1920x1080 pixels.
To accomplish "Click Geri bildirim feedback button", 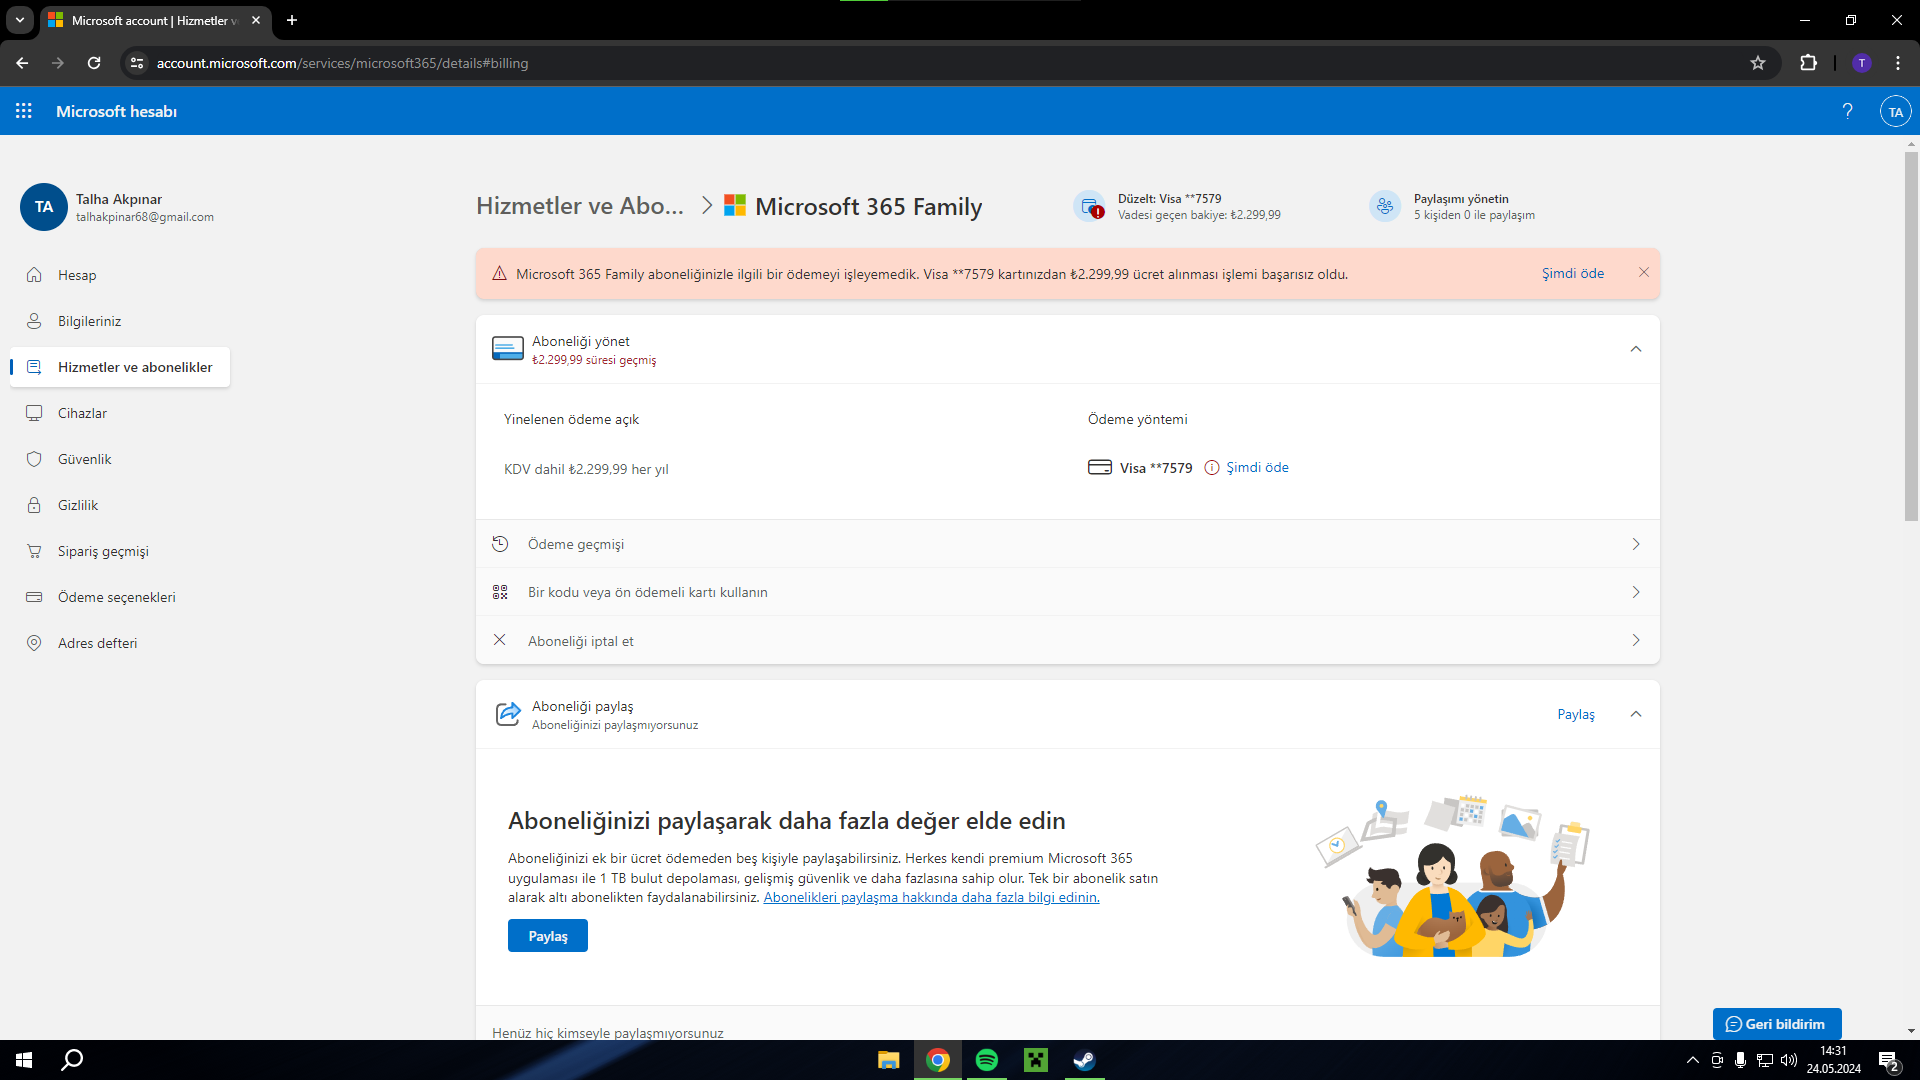I will click(x=1776, y=1024).
